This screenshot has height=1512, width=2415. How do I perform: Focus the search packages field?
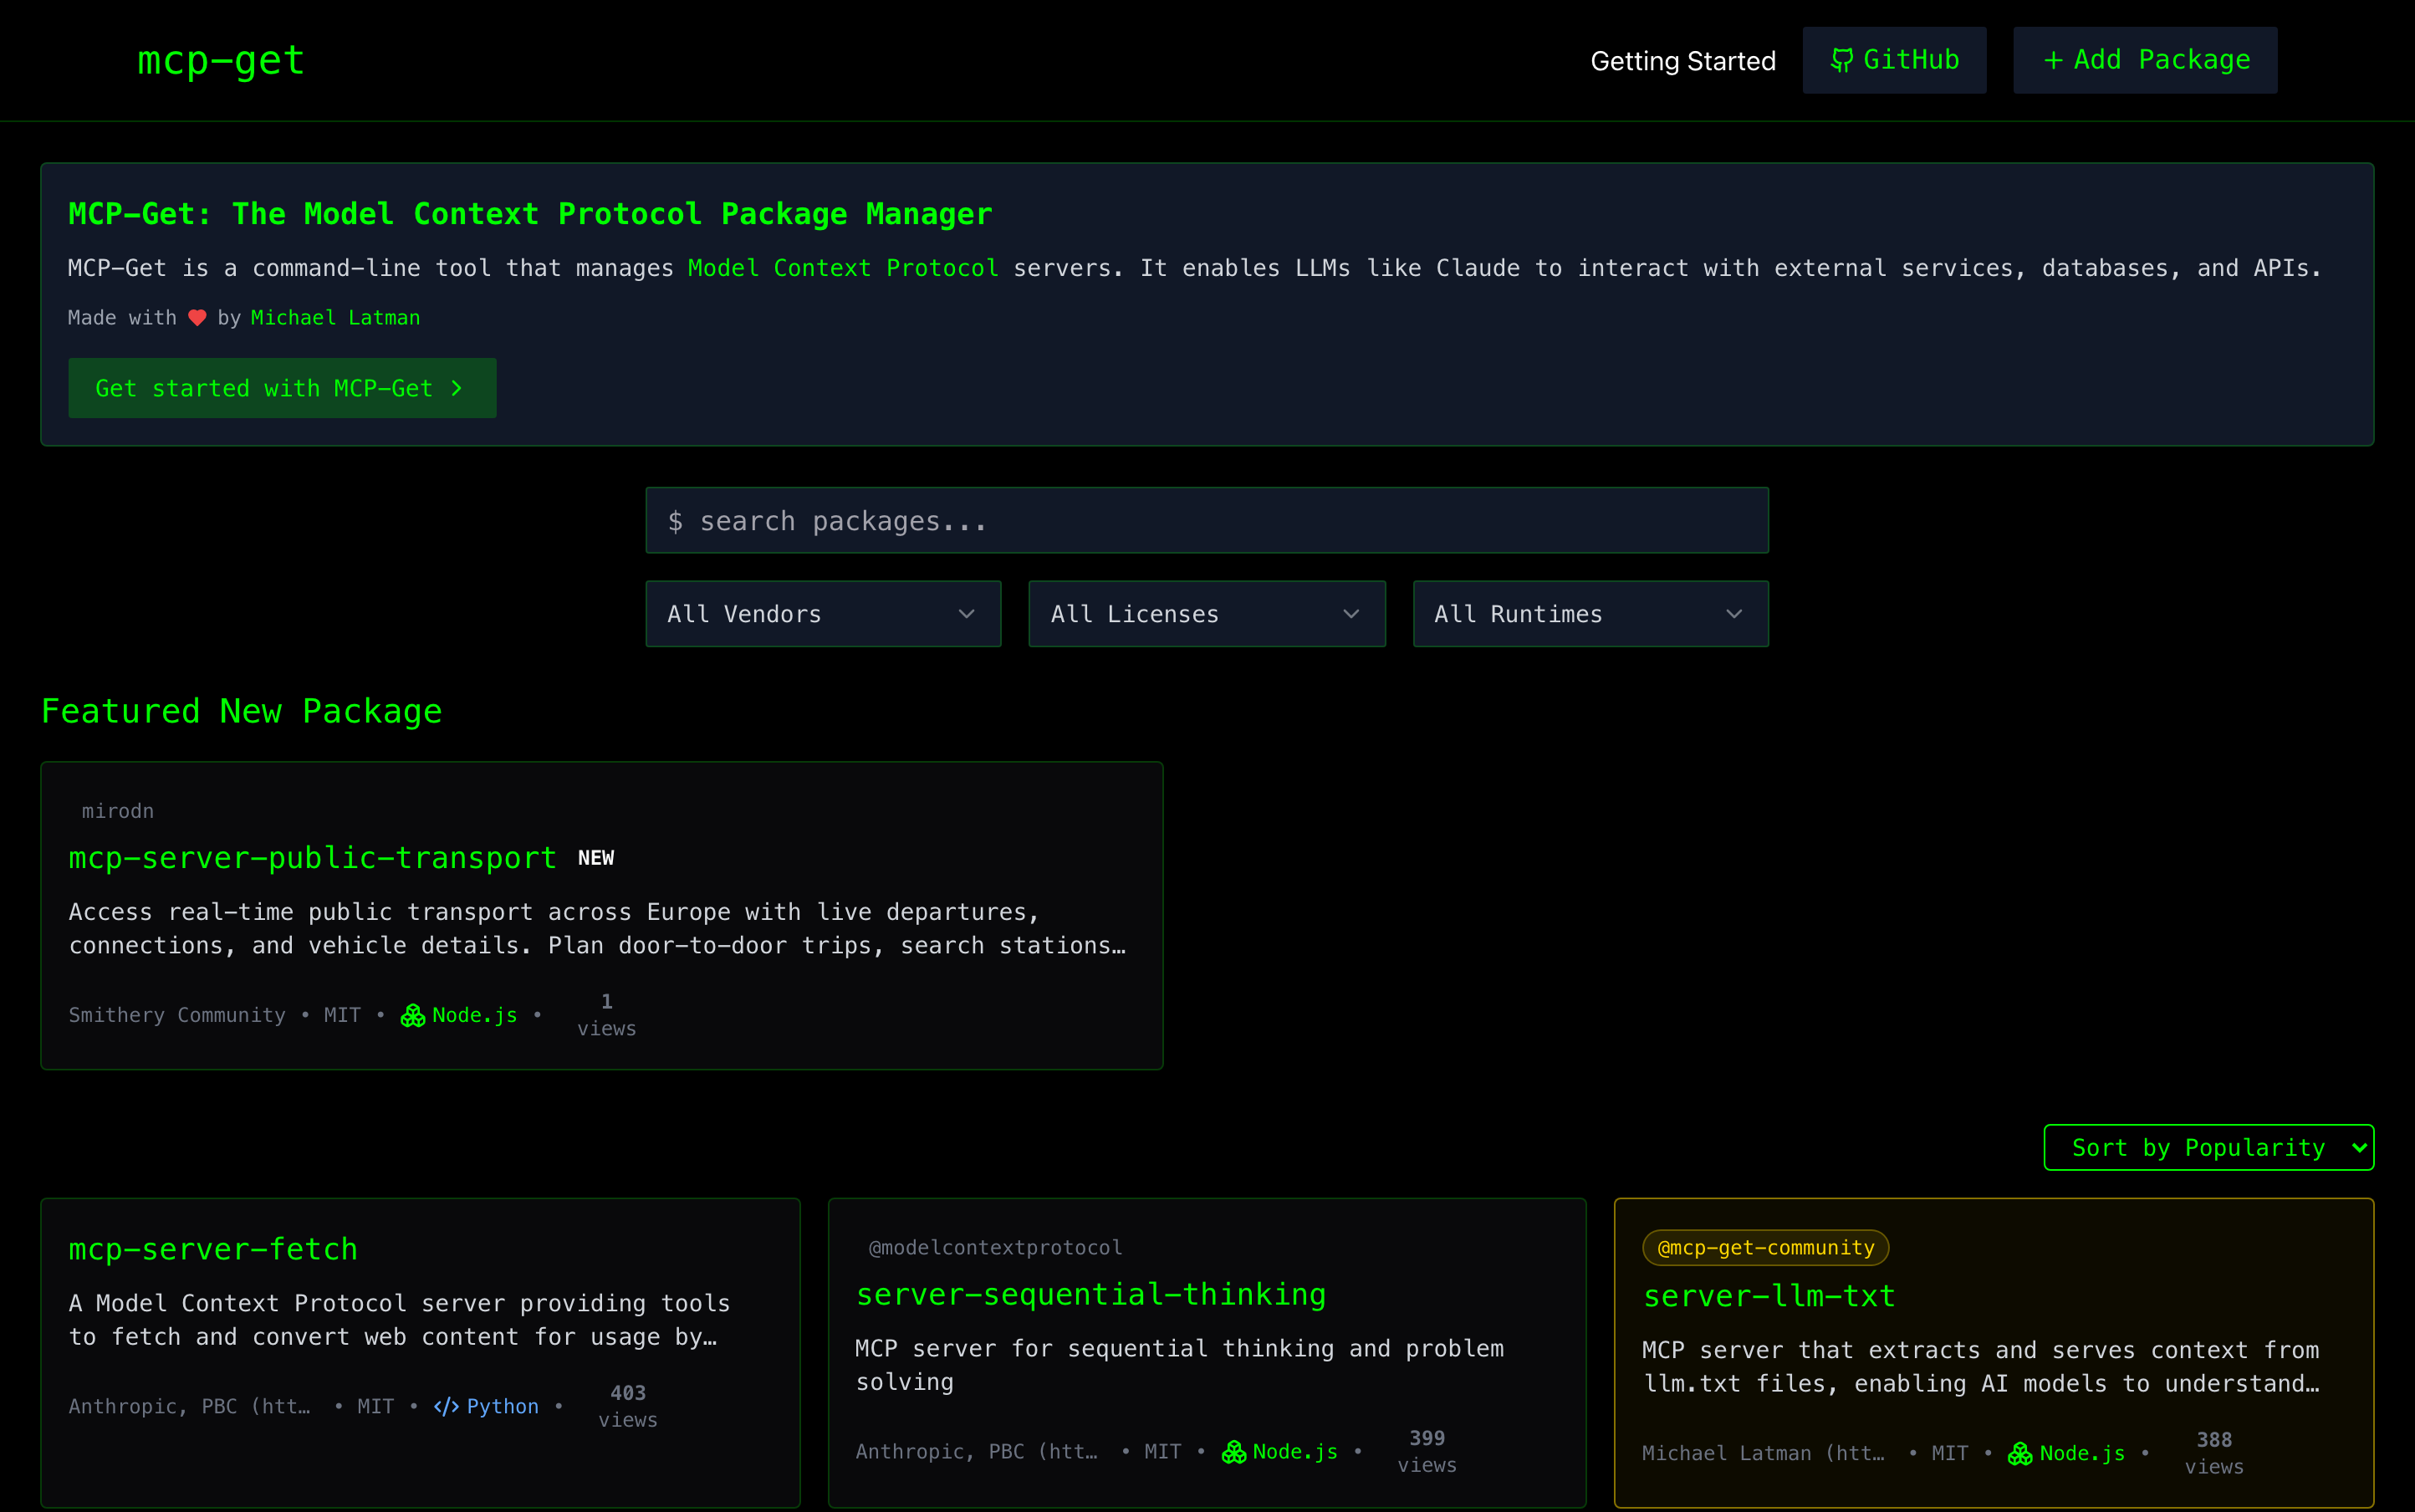[x=1206, y=521]
